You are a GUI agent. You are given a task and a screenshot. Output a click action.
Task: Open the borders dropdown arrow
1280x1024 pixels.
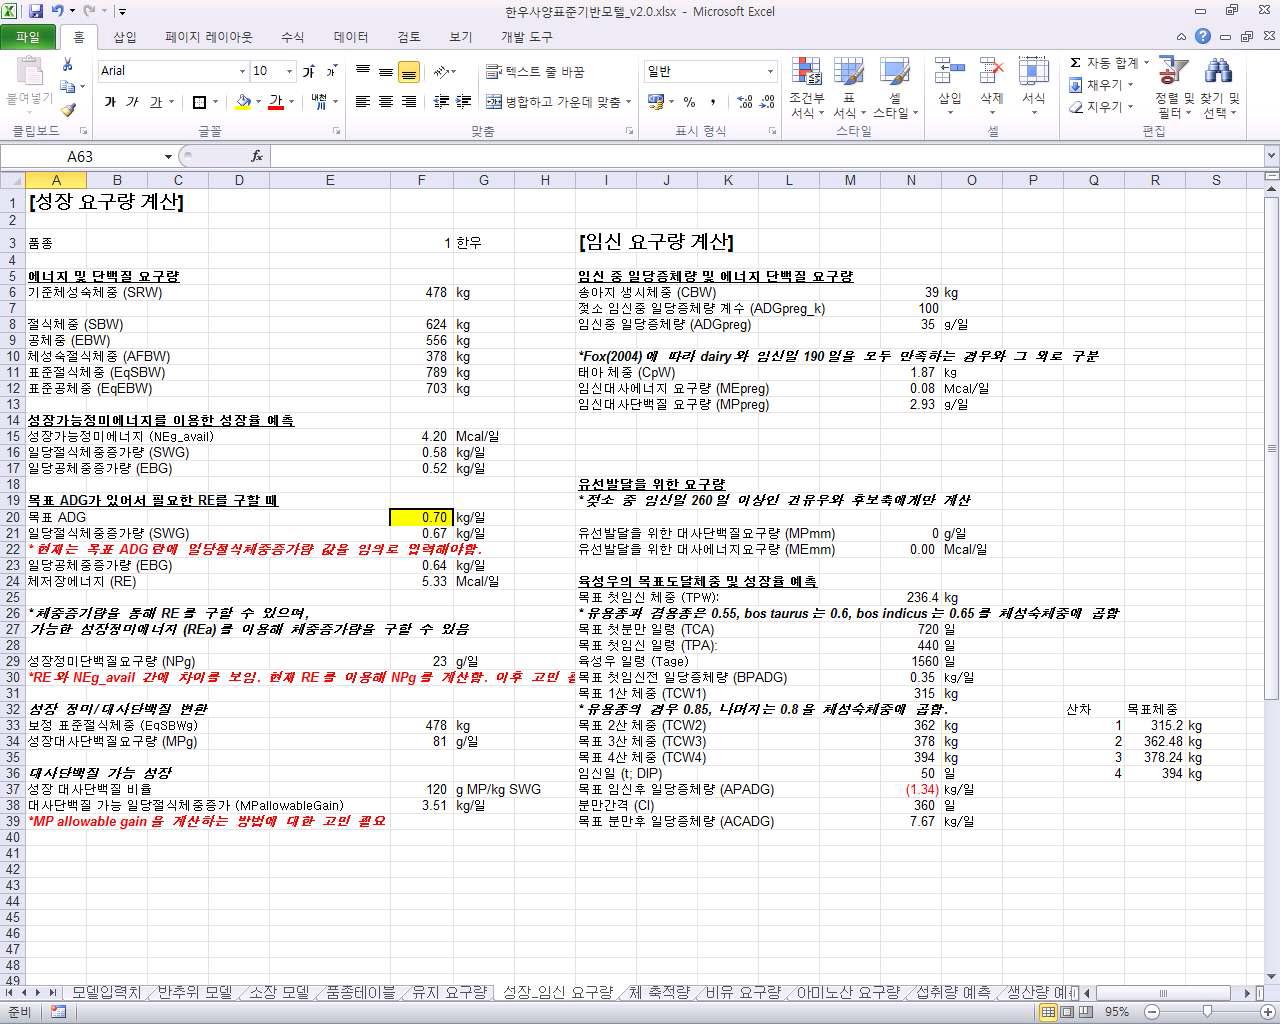click(215, 102)
